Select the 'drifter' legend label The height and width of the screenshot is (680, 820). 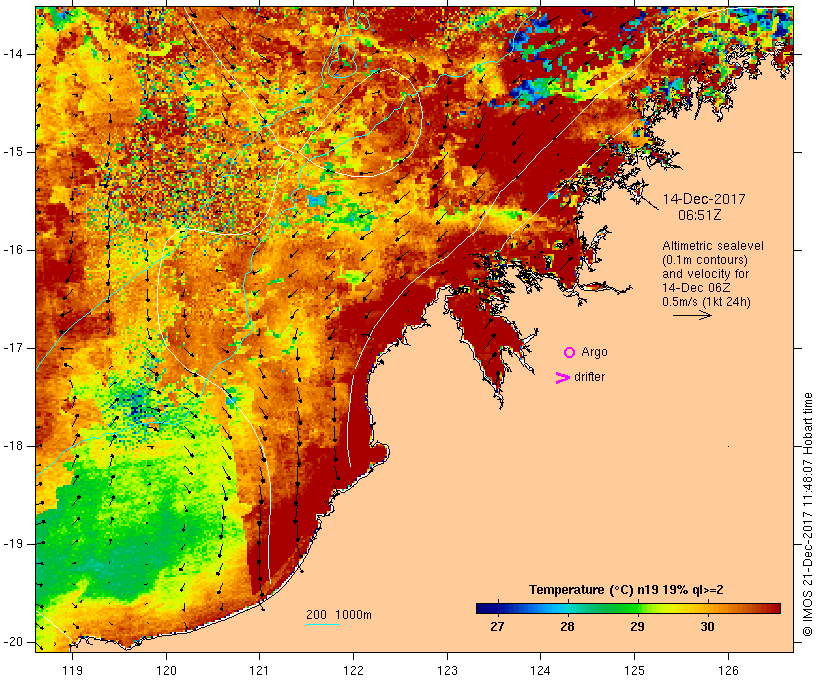coord(589,377)
